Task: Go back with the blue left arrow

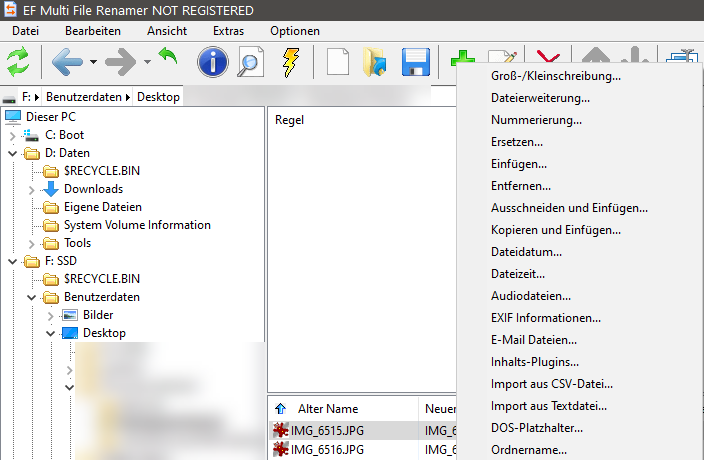Action: tap(67, 61)
